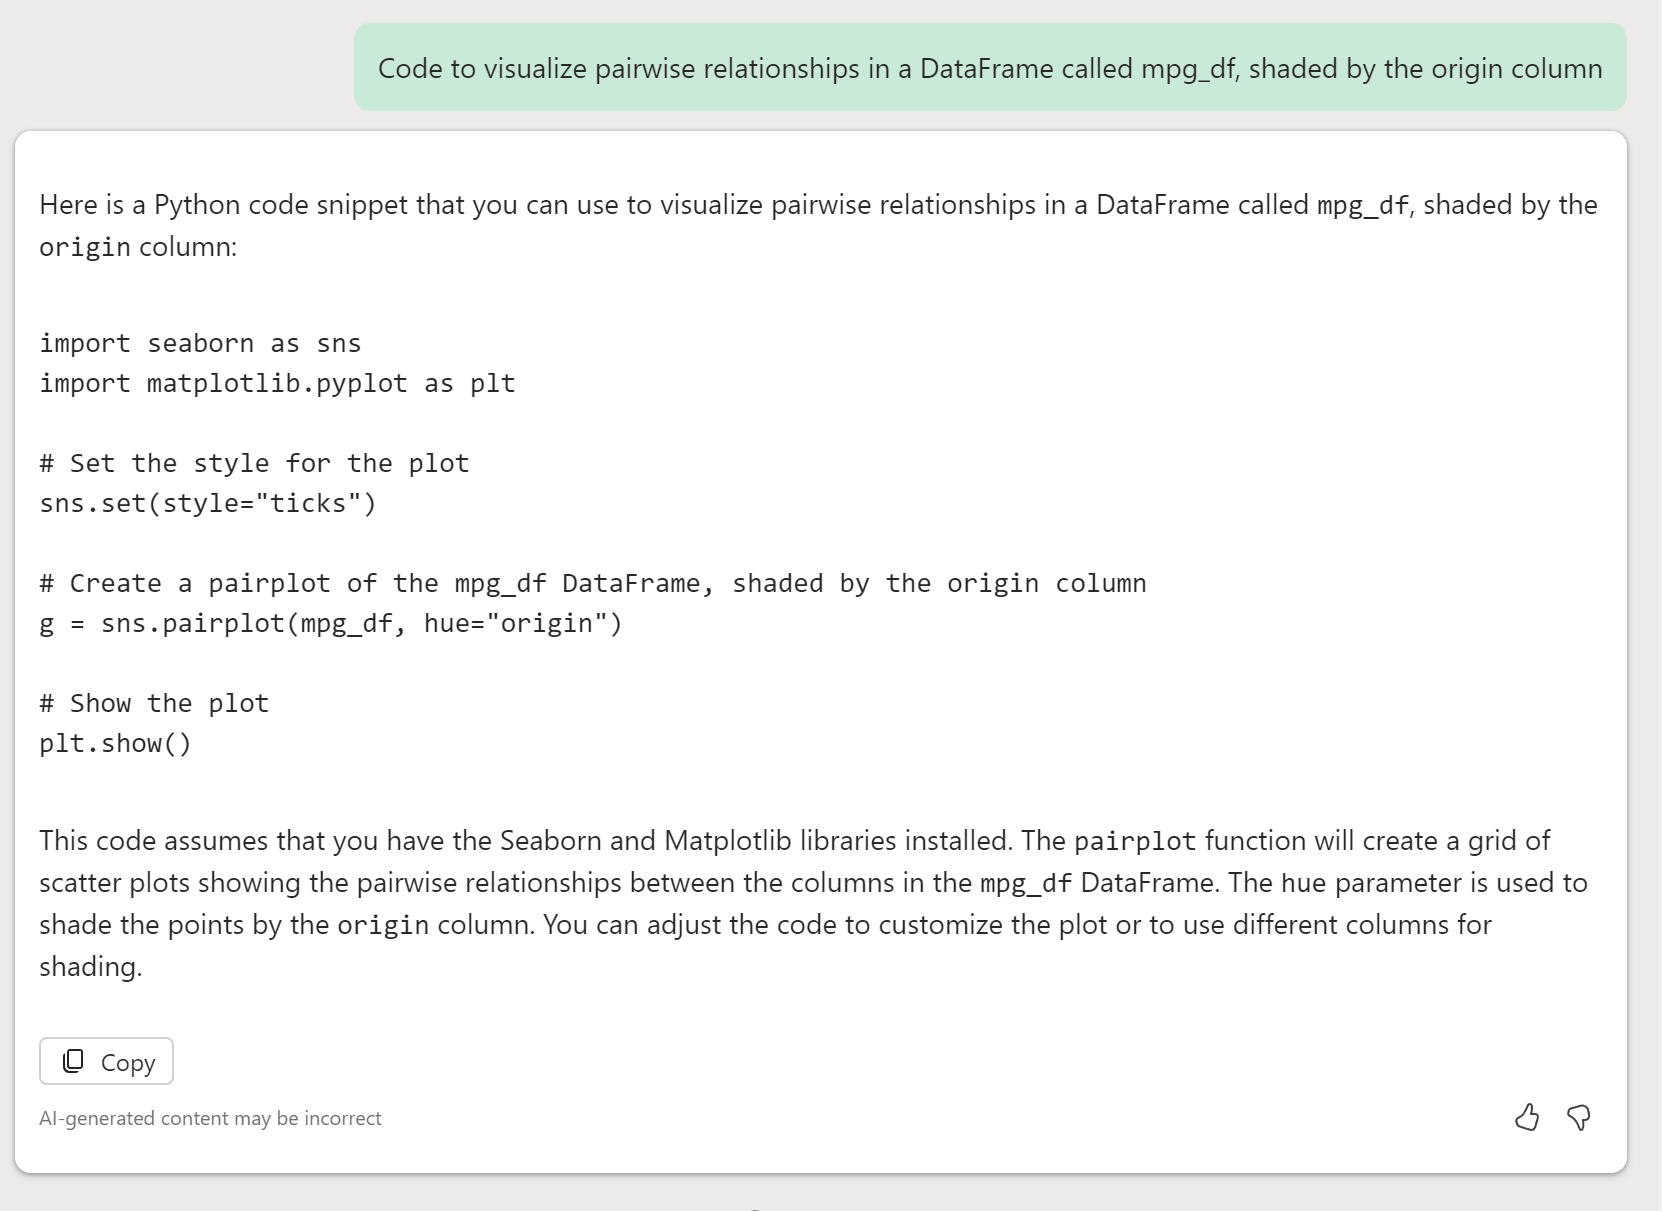Screen dimensions: 1662x1211
Task: Click the plt.show() line in the code
Action: (x=115, y=743)
